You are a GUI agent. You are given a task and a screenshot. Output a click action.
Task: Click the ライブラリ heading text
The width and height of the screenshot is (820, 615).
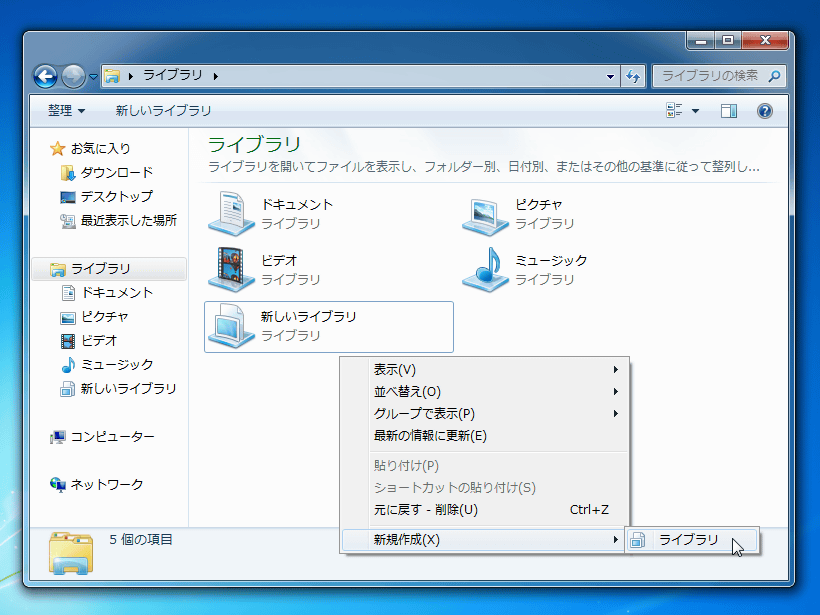(254, 144)
